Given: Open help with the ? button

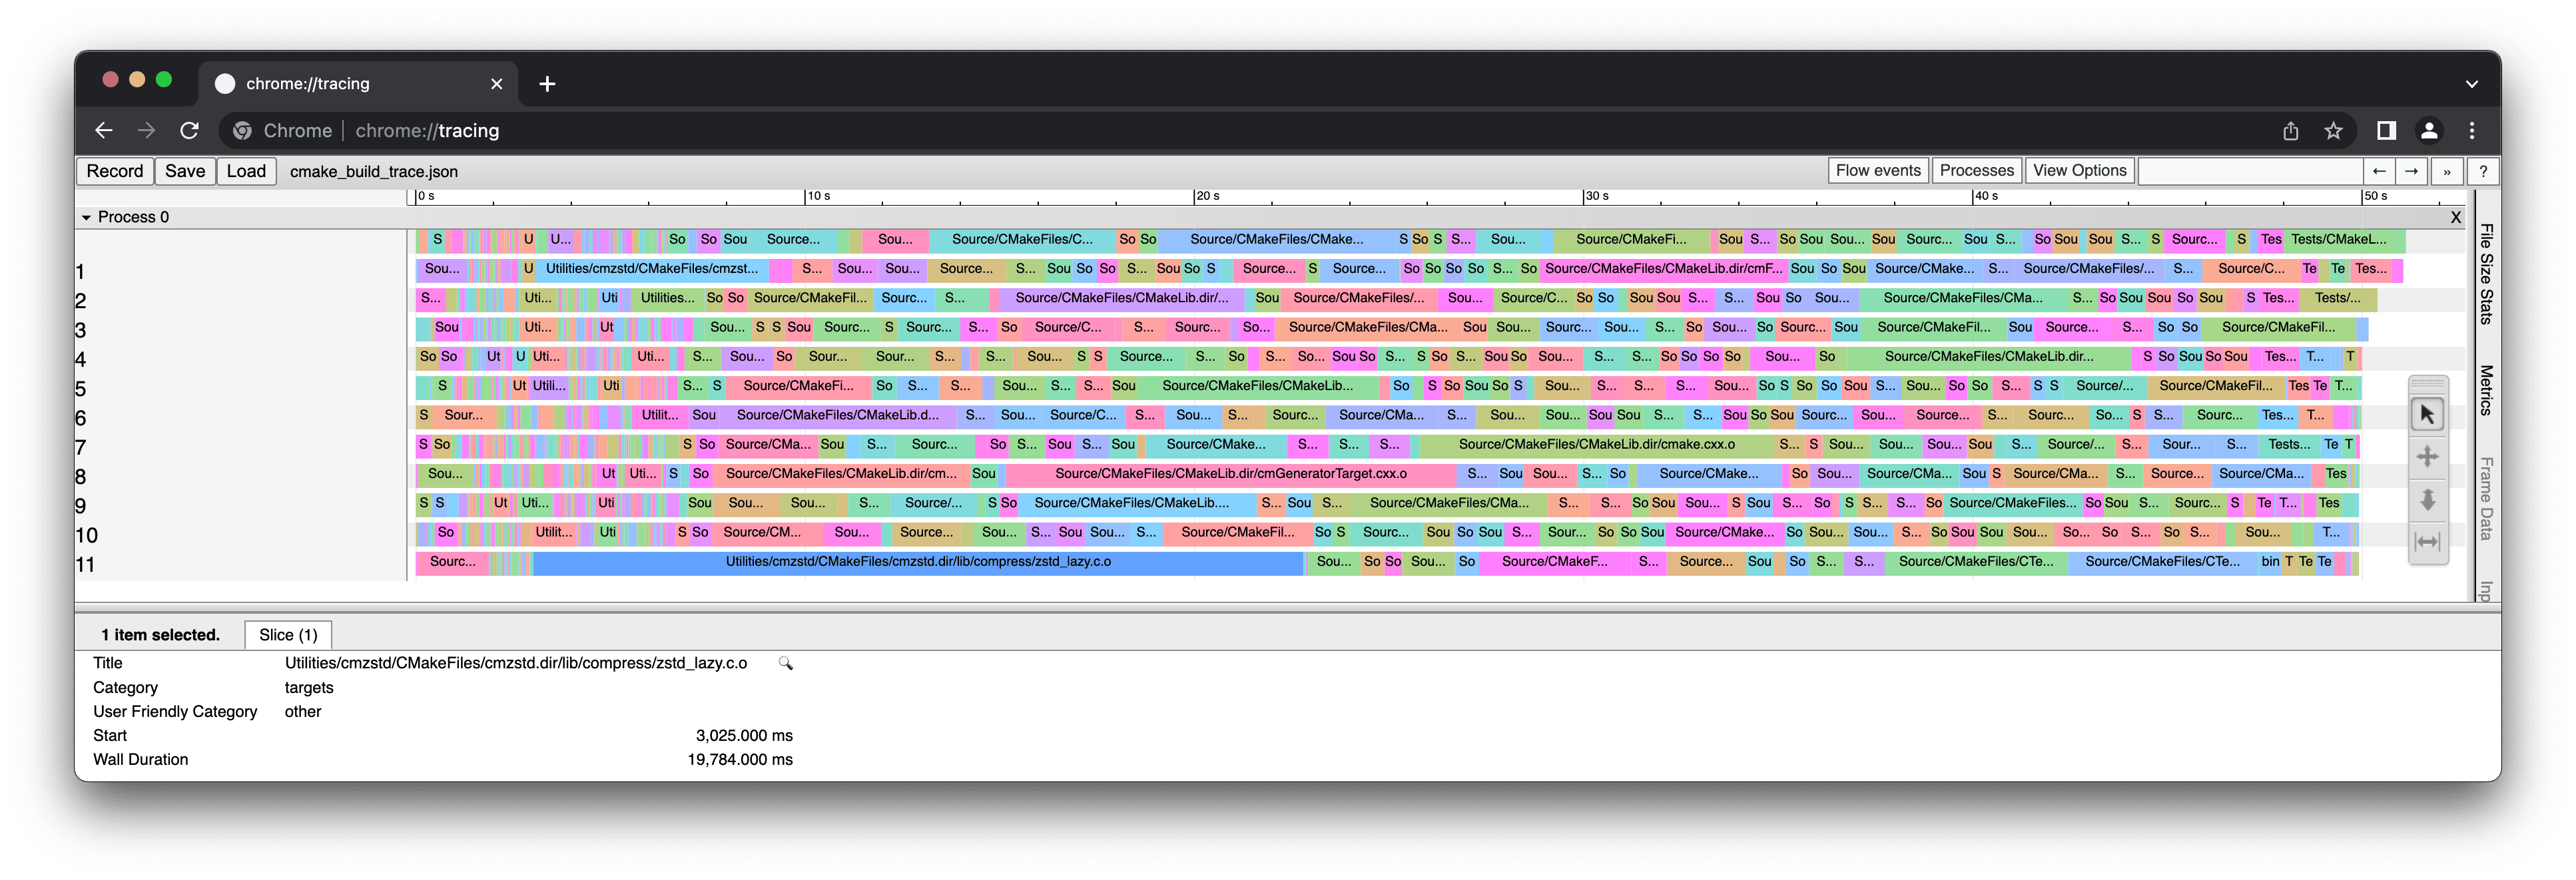Looking at the screenshot, I should tap(2483, 171).
